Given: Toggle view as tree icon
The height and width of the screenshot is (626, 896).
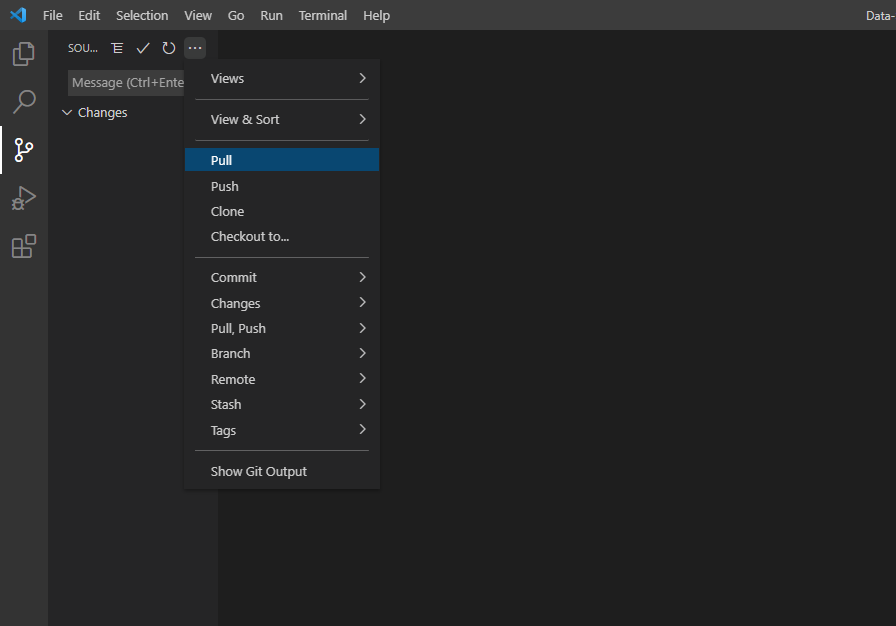Looking at the screenshot, I should [117, 48].
